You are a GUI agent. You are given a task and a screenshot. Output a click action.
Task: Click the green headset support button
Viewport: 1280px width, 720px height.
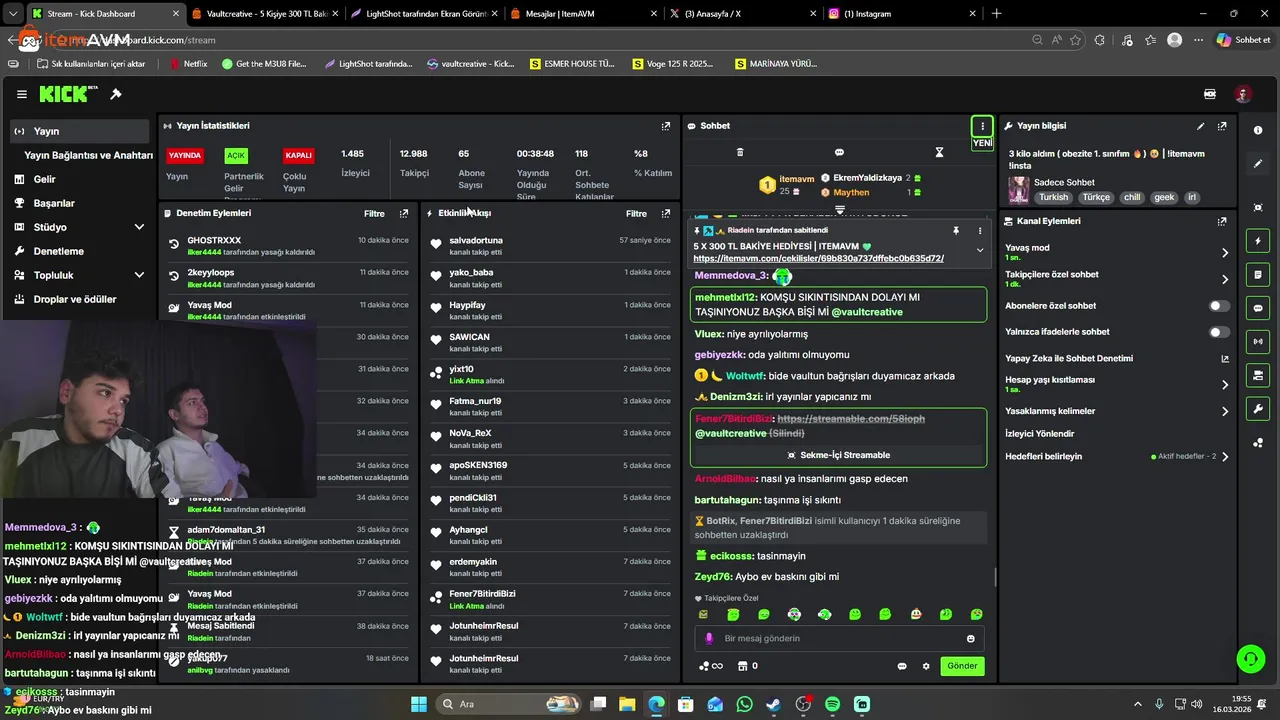coord(1250,658)
